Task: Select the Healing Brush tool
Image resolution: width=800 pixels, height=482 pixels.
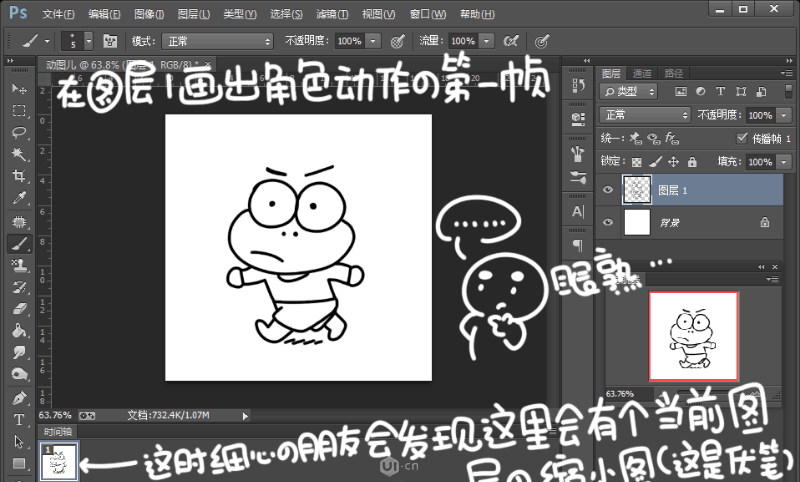Action: point(19,222)
